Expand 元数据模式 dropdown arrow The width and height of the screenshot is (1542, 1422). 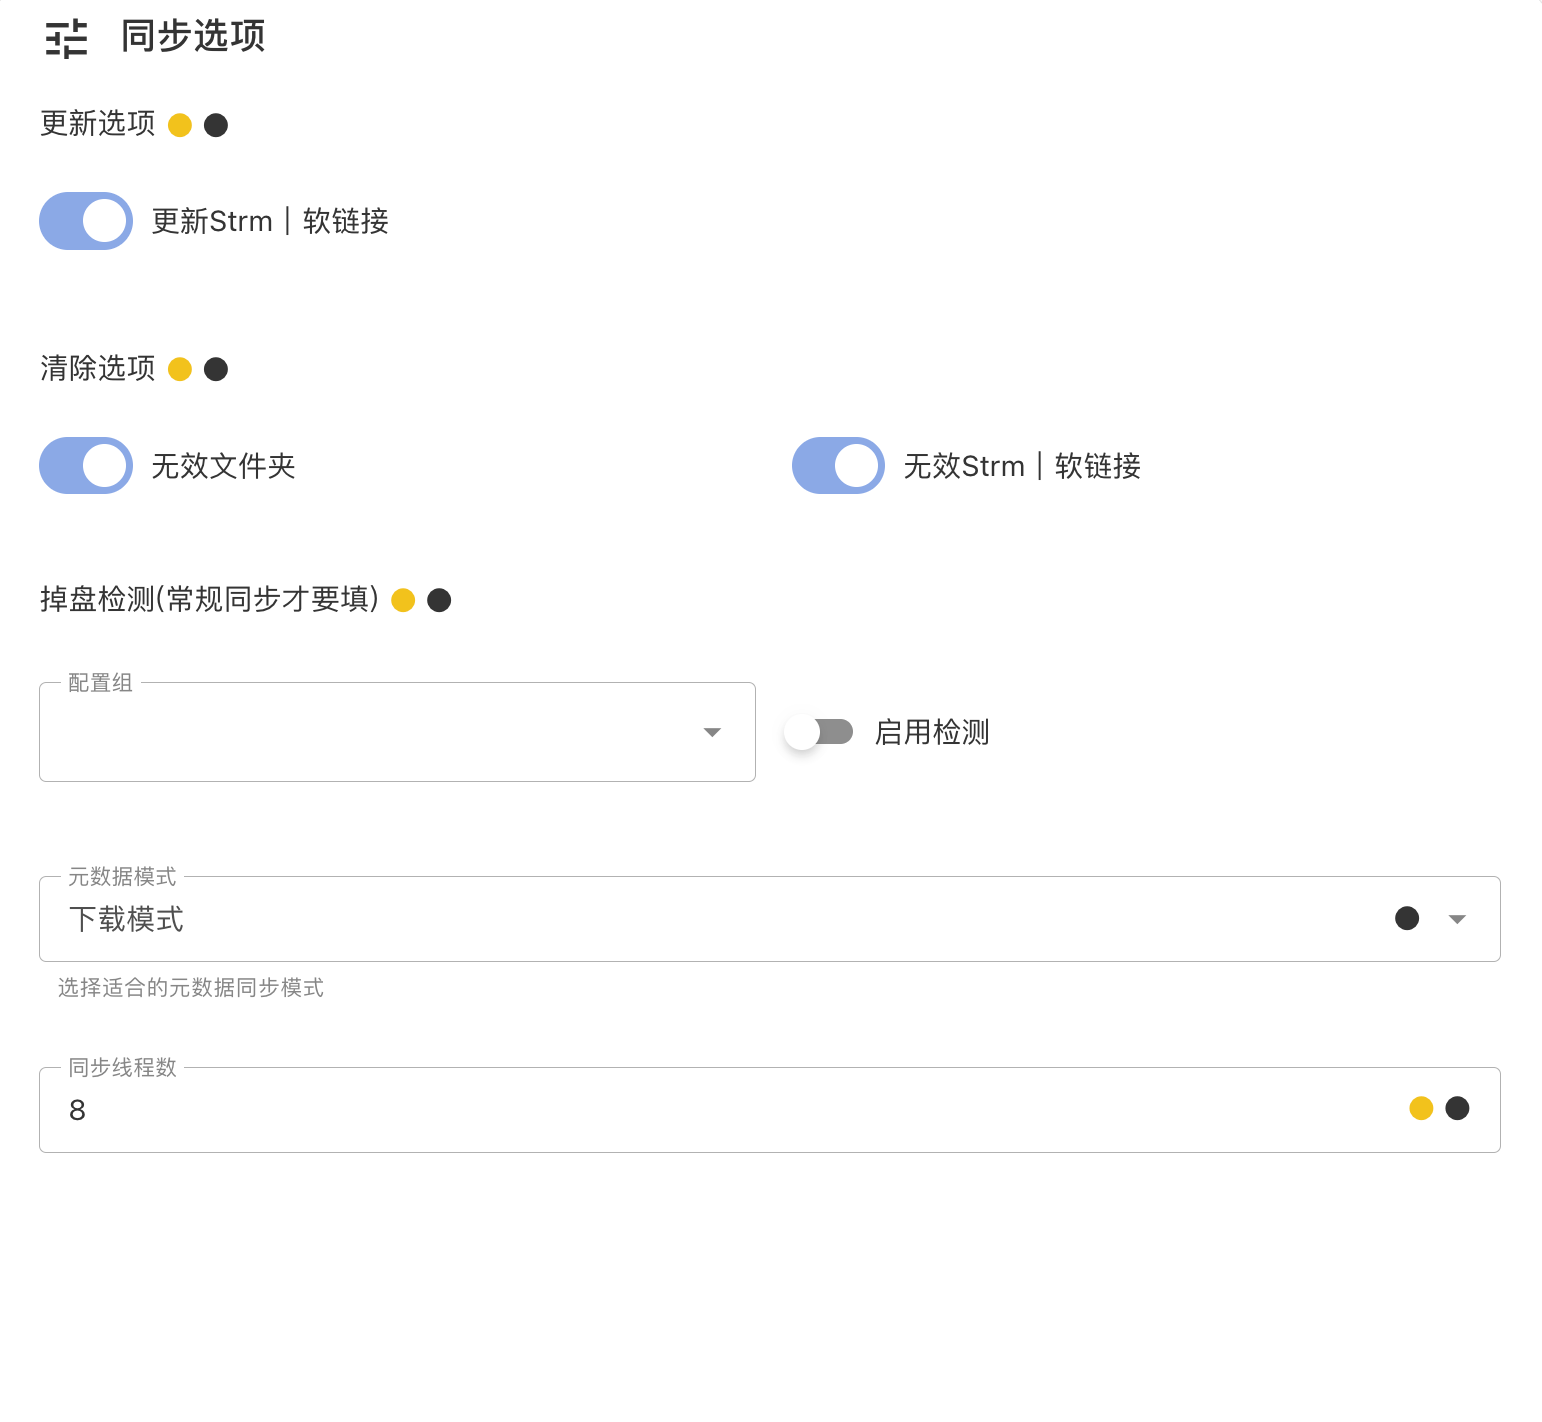coord(1457,919)
